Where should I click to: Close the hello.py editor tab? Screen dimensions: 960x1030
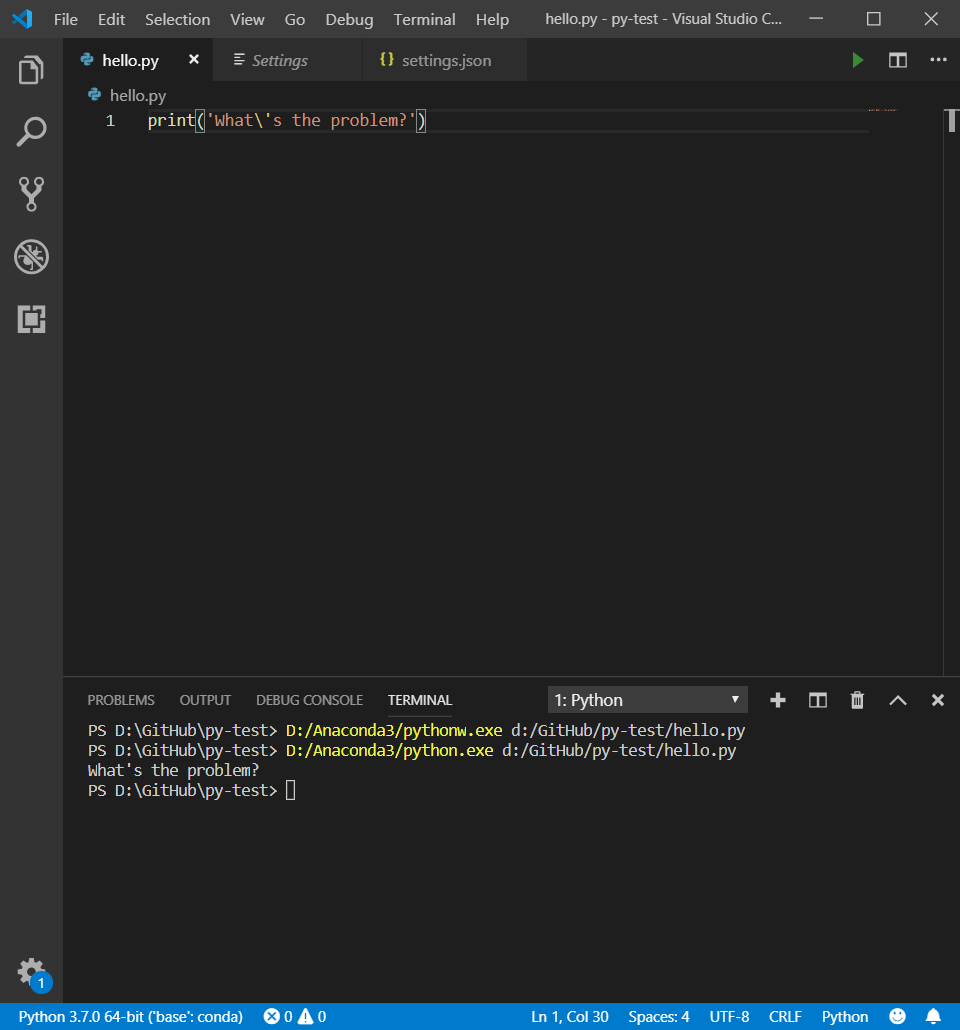click(x=194, y=59)
